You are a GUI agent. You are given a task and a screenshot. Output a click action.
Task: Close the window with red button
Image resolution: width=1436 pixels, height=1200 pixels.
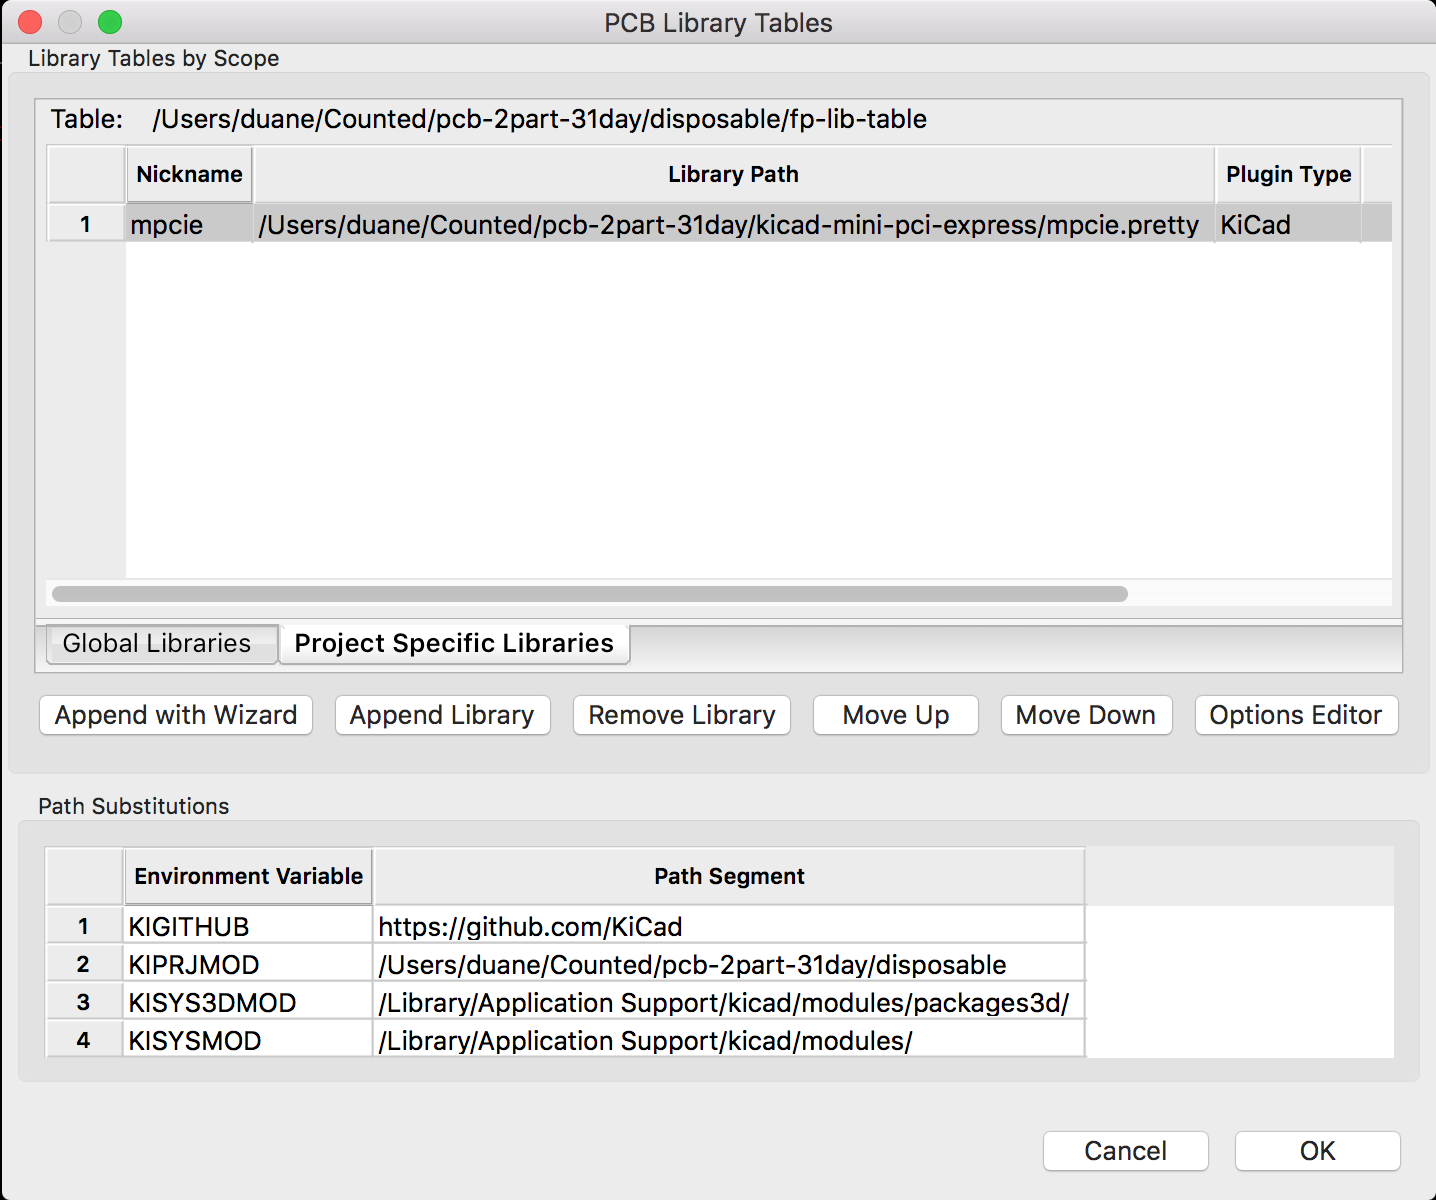pos(30,22)
